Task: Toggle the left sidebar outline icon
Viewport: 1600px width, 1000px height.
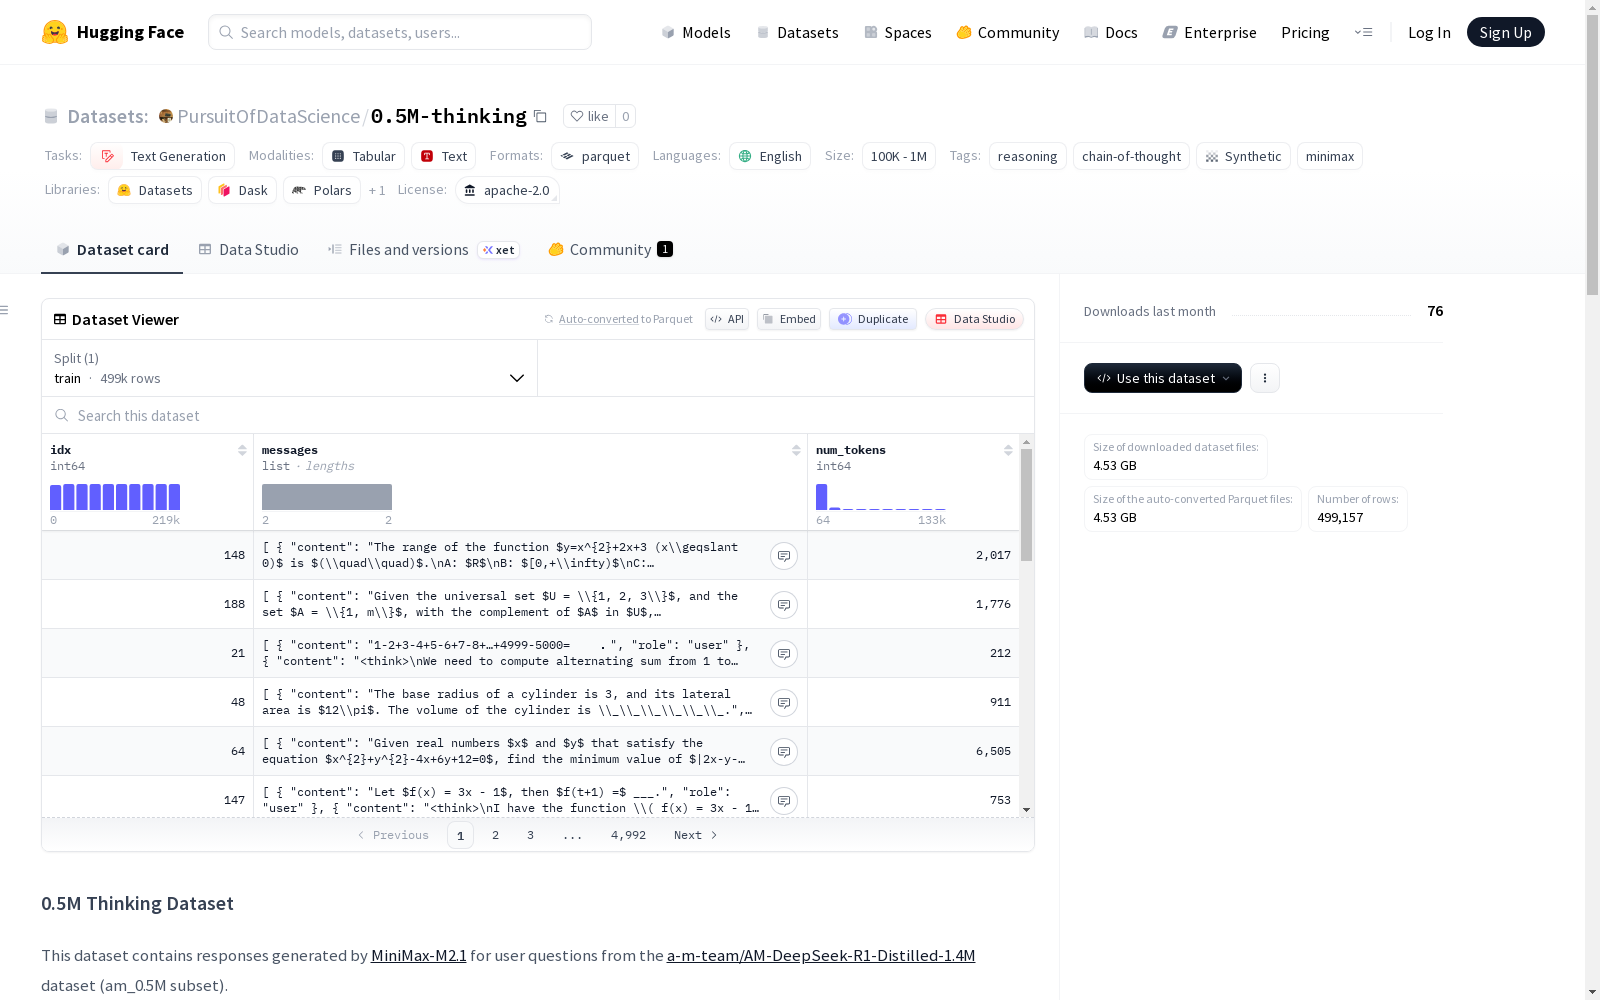Action: [4, 310]
